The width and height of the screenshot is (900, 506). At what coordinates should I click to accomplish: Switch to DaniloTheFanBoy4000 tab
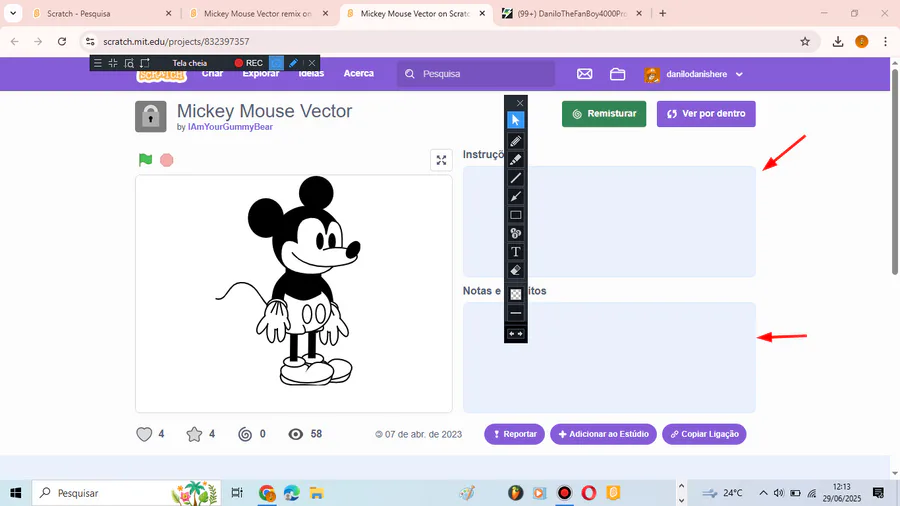click(572, 13)
